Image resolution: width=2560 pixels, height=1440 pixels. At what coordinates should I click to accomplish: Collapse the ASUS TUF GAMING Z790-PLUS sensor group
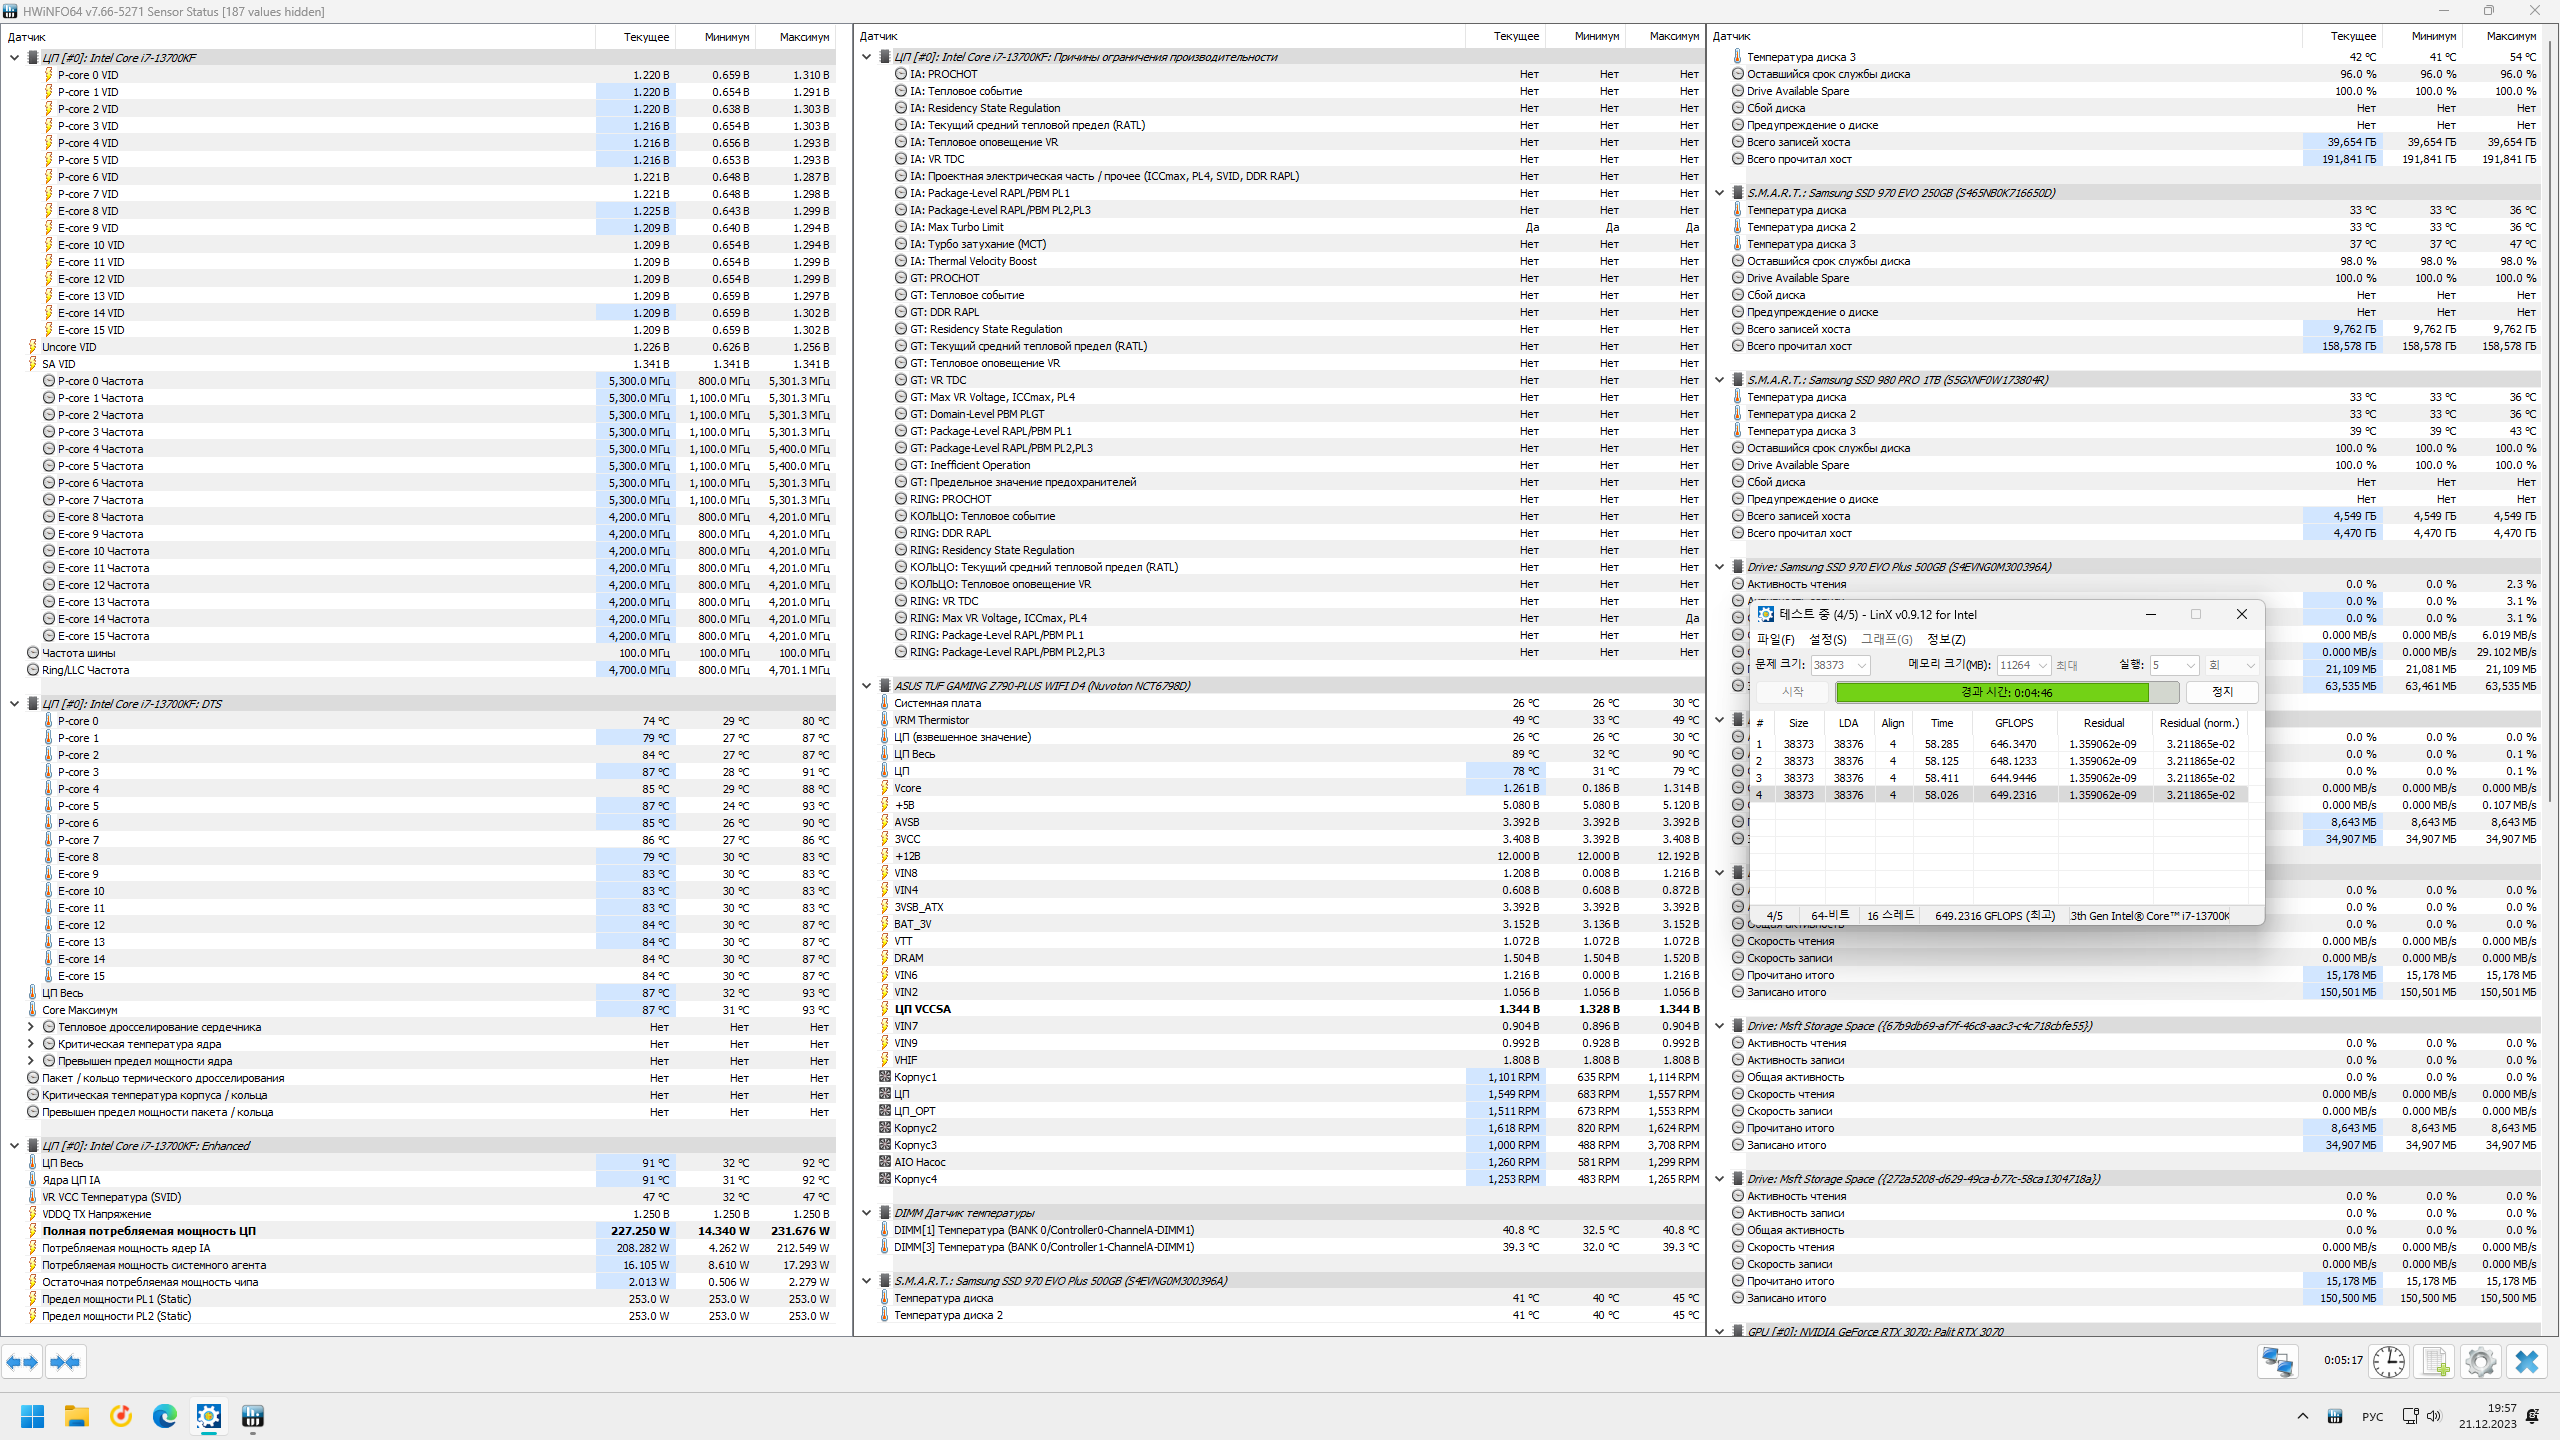[866, 686]
